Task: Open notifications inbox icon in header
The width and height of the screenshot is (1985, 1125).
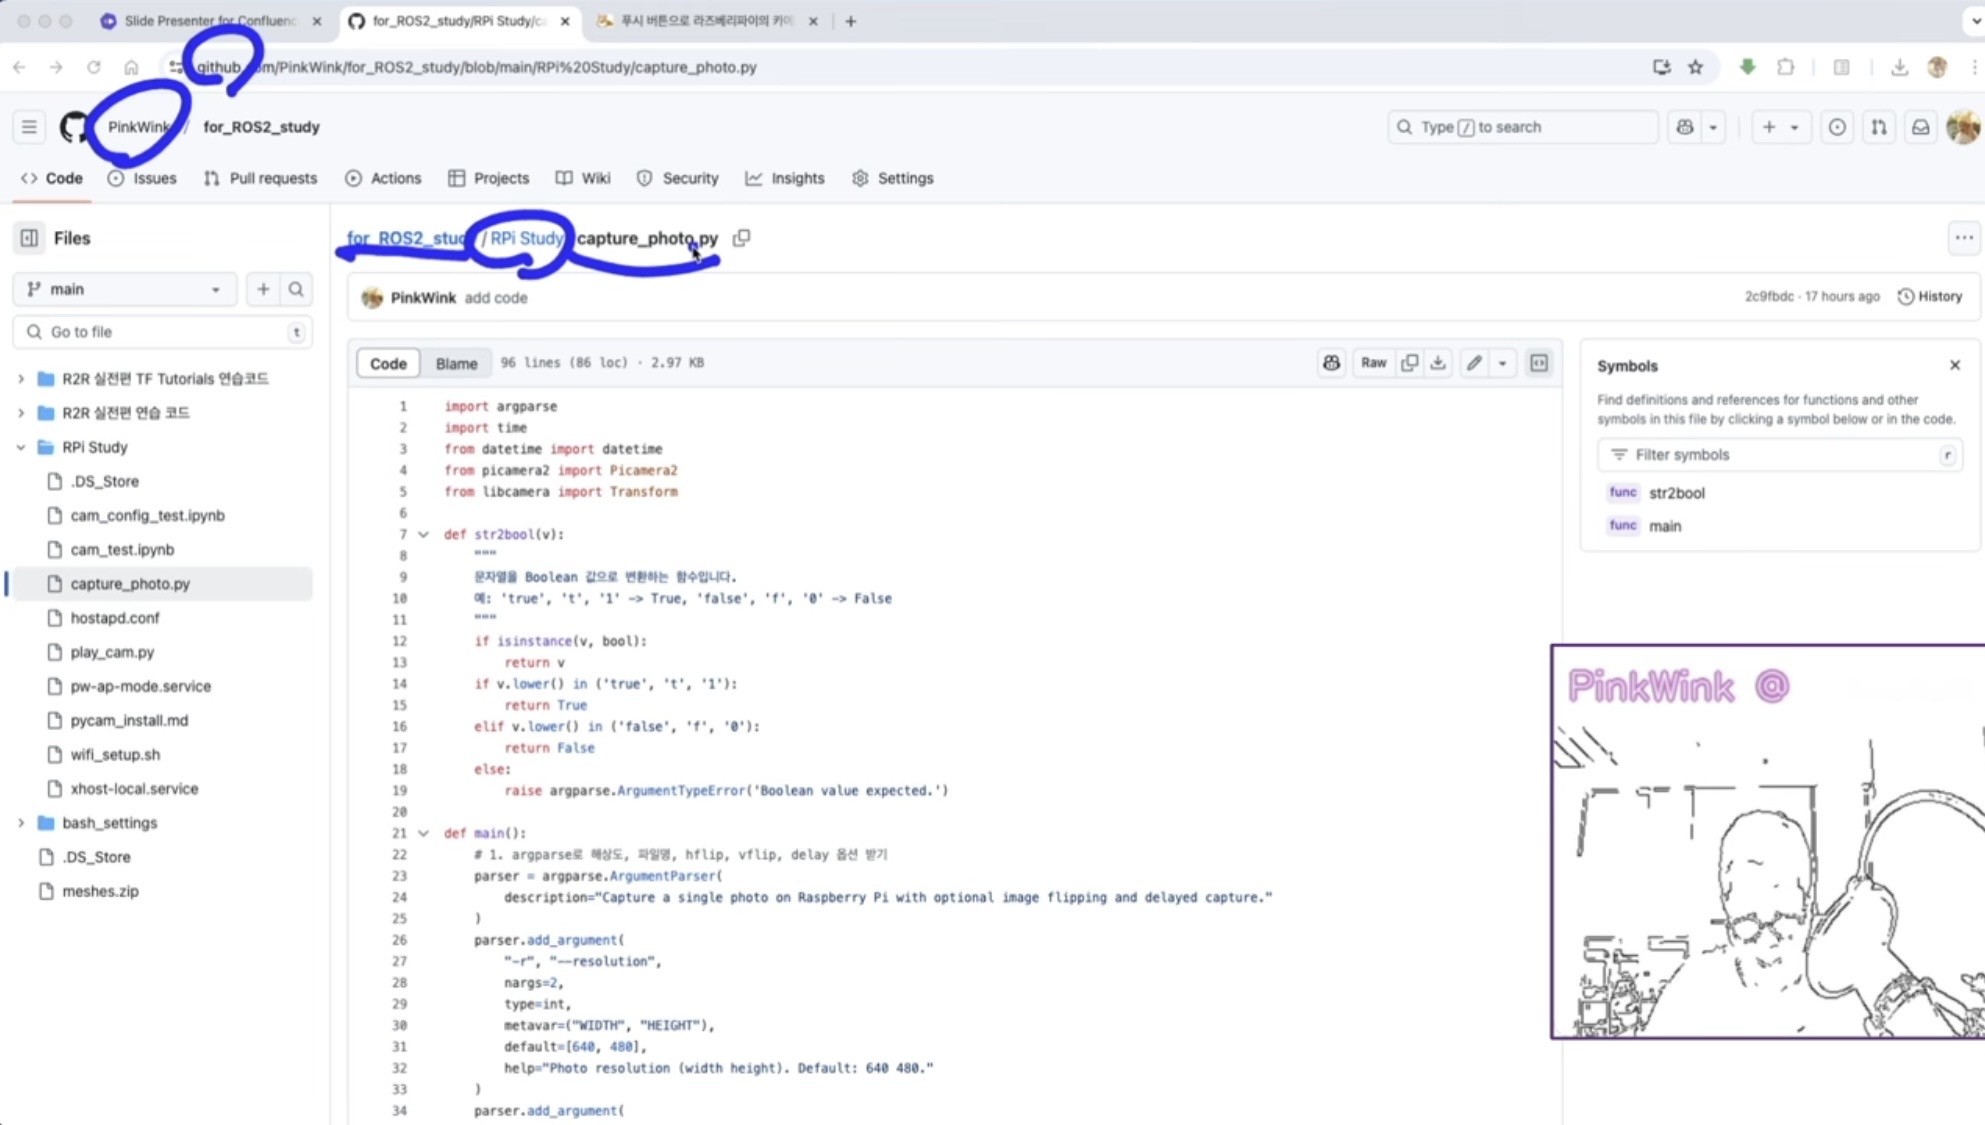Action: pyautogui.click(x=1920, y=127)
